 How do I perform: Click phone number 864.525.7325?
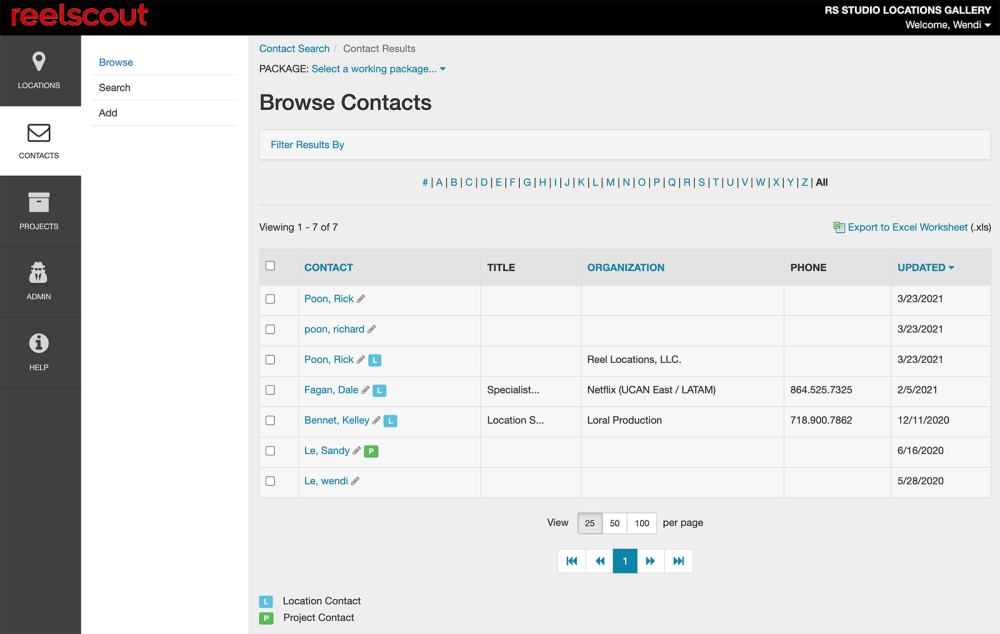(x=821, y=390)
